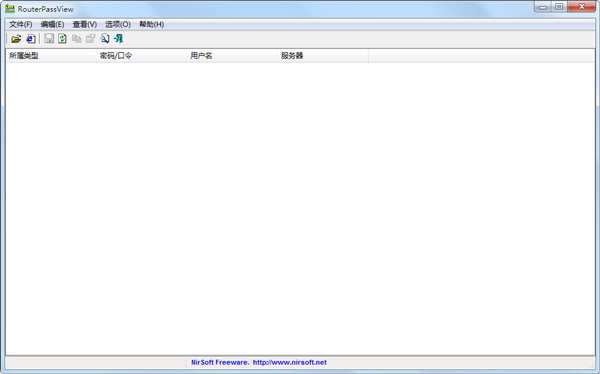The image size is (600, 374).
Task: Sort by the 服务器 column header
Action: tap(323, 56)
